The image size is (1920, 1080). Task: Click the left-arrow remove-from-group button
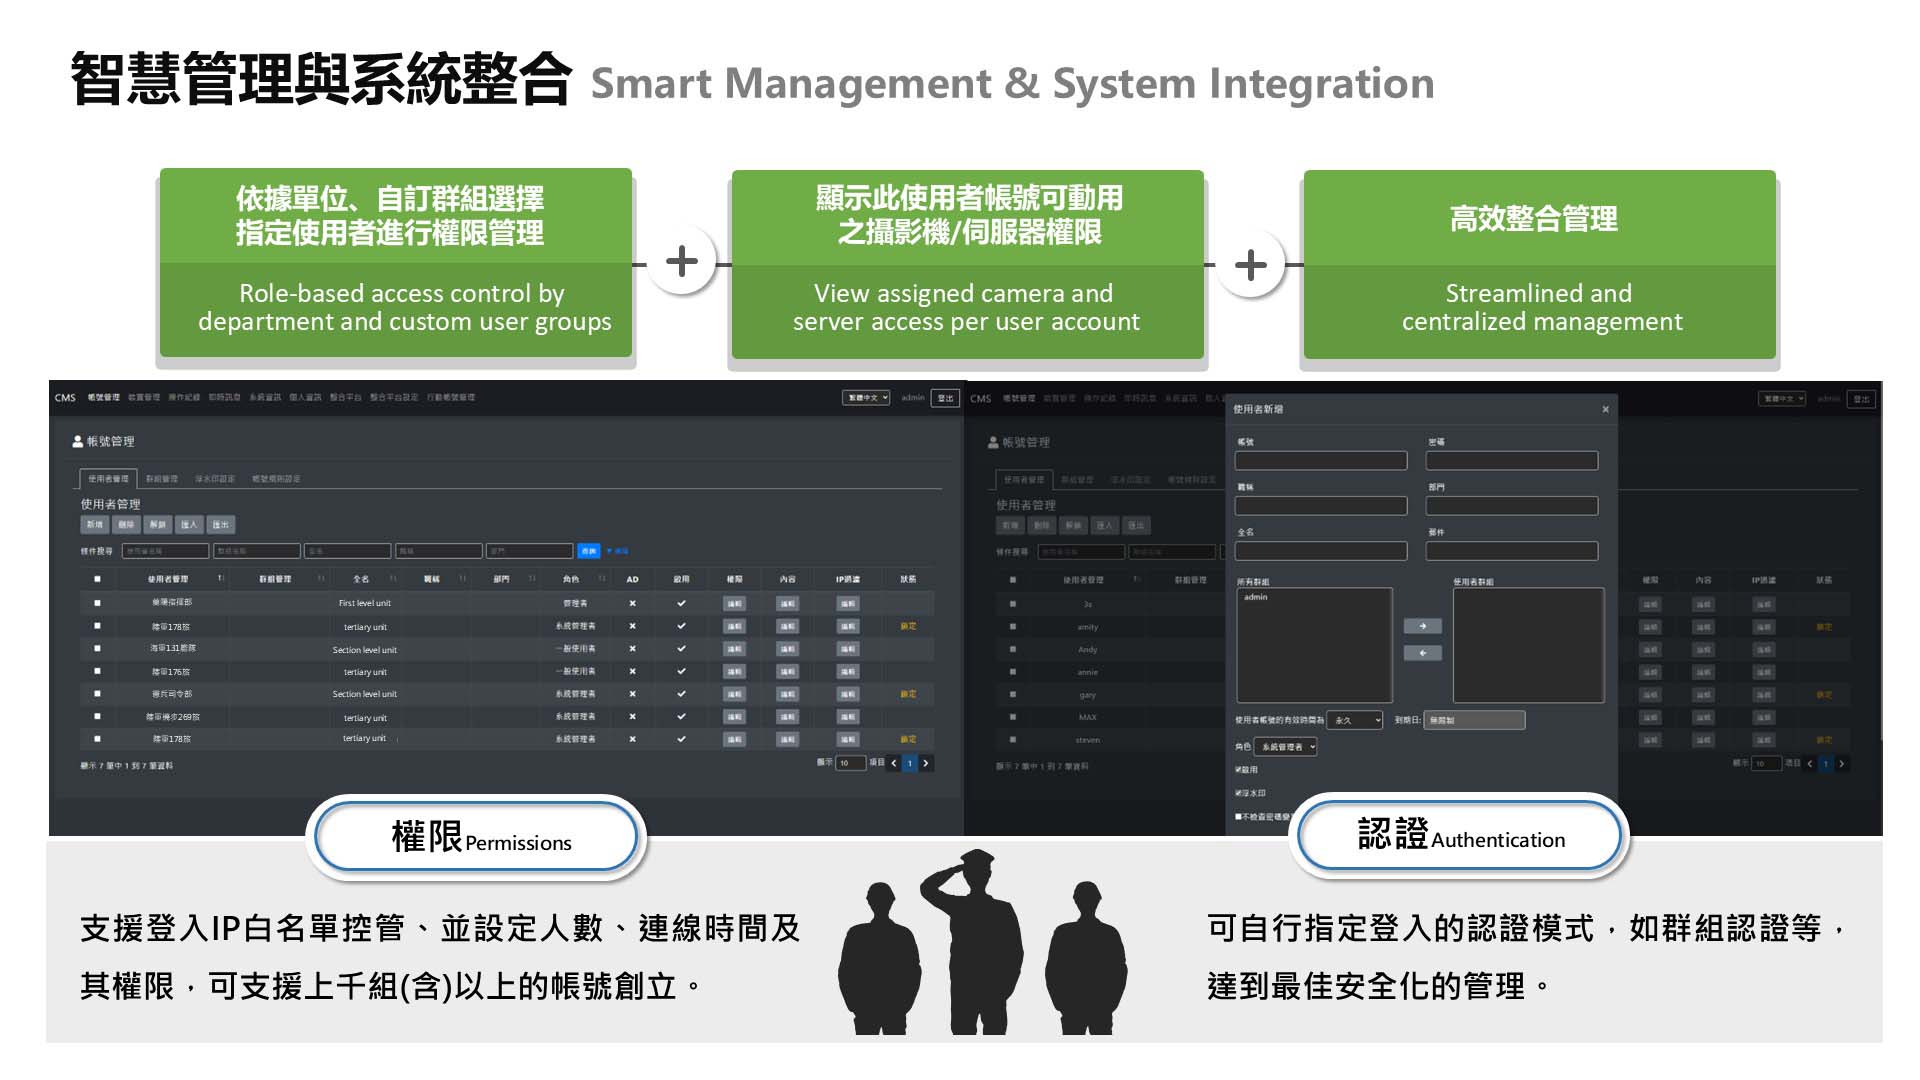(1422, 653)
